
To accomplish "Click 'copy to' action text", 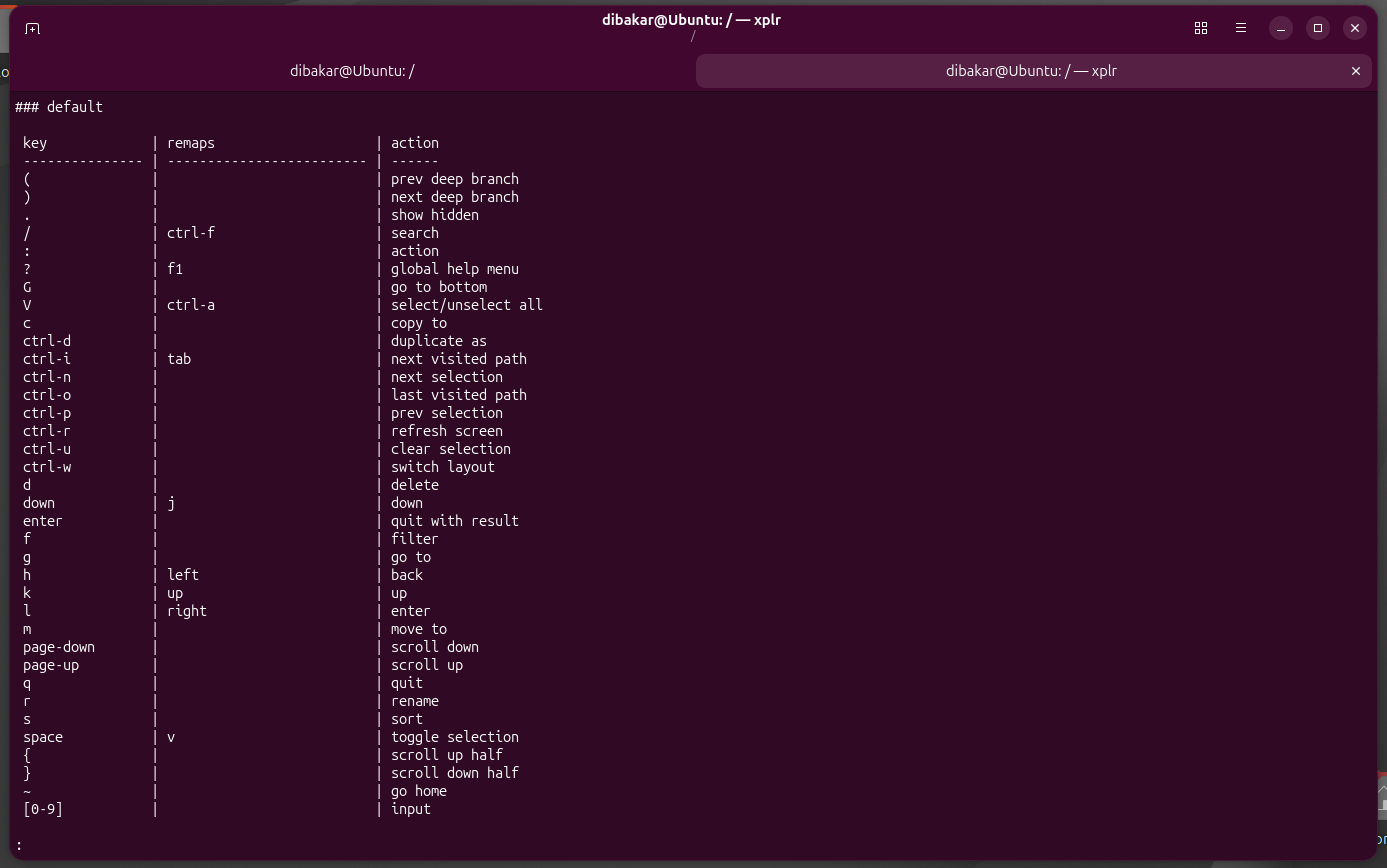I will [419, 323].
